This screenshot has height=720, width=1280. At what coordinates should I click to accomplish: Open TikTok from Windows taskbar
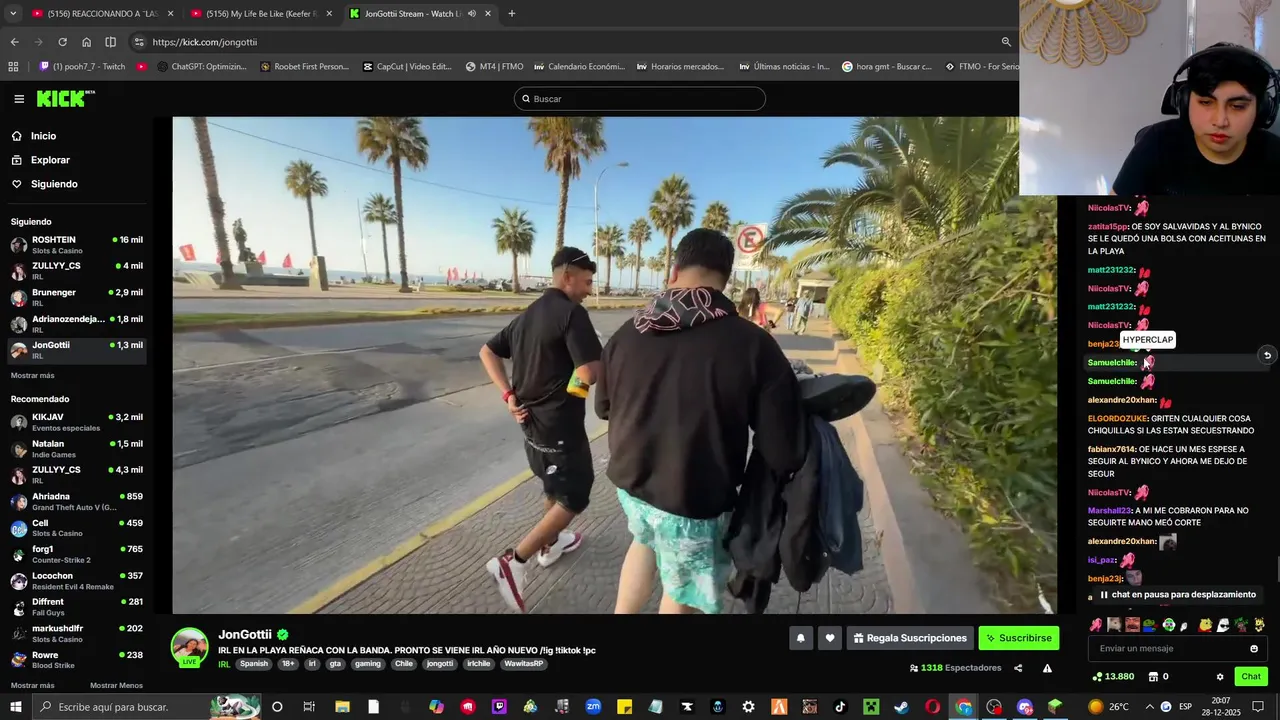point(840,707)
